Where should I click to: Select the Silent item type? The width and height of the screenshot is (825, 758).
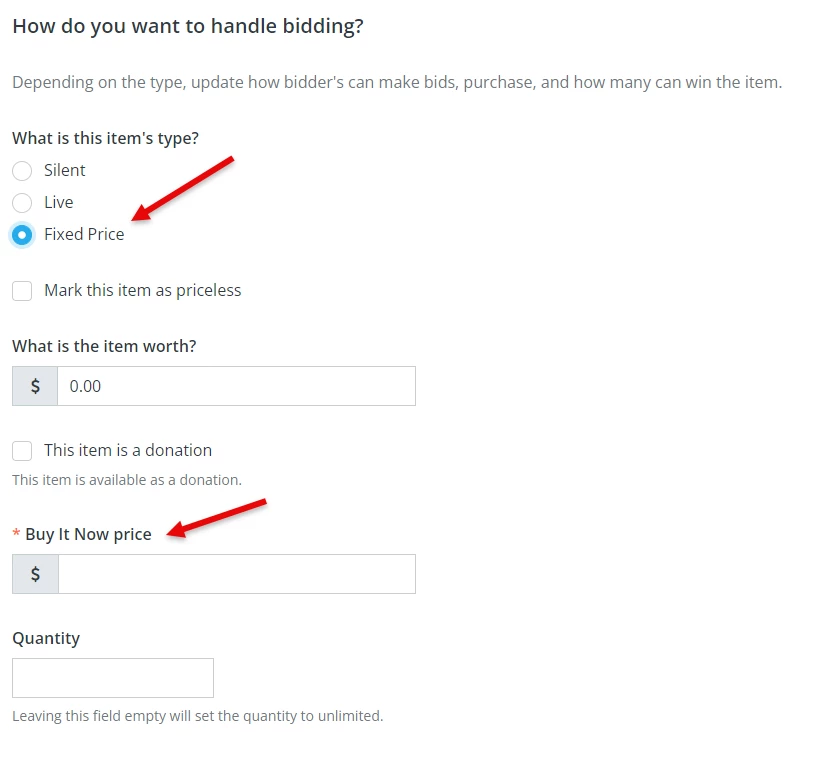[22, 170]
